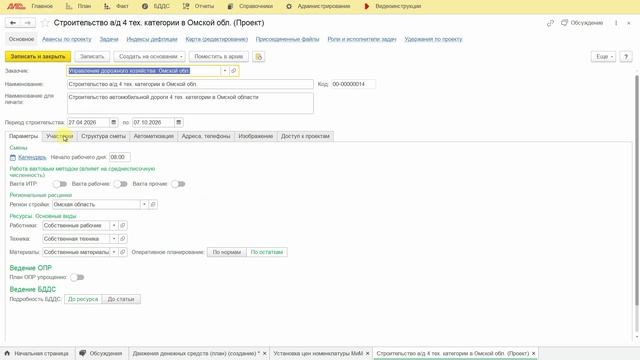Open the План section in top menu
This screenshot has width=640, height=360.
(x=78, y=6)
